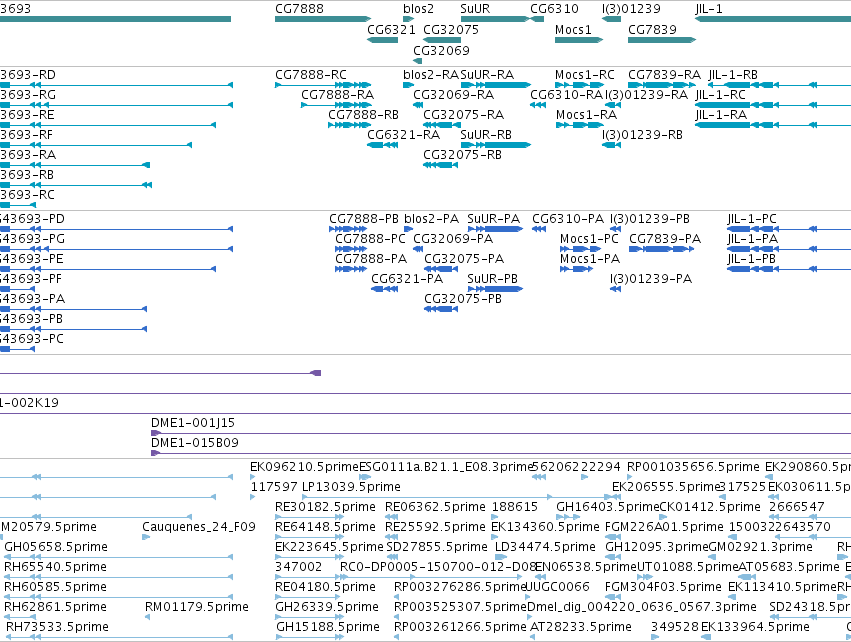Select the Mocs1-PC protein label
This screenshot has width=851, height=642.
(589, 239)
